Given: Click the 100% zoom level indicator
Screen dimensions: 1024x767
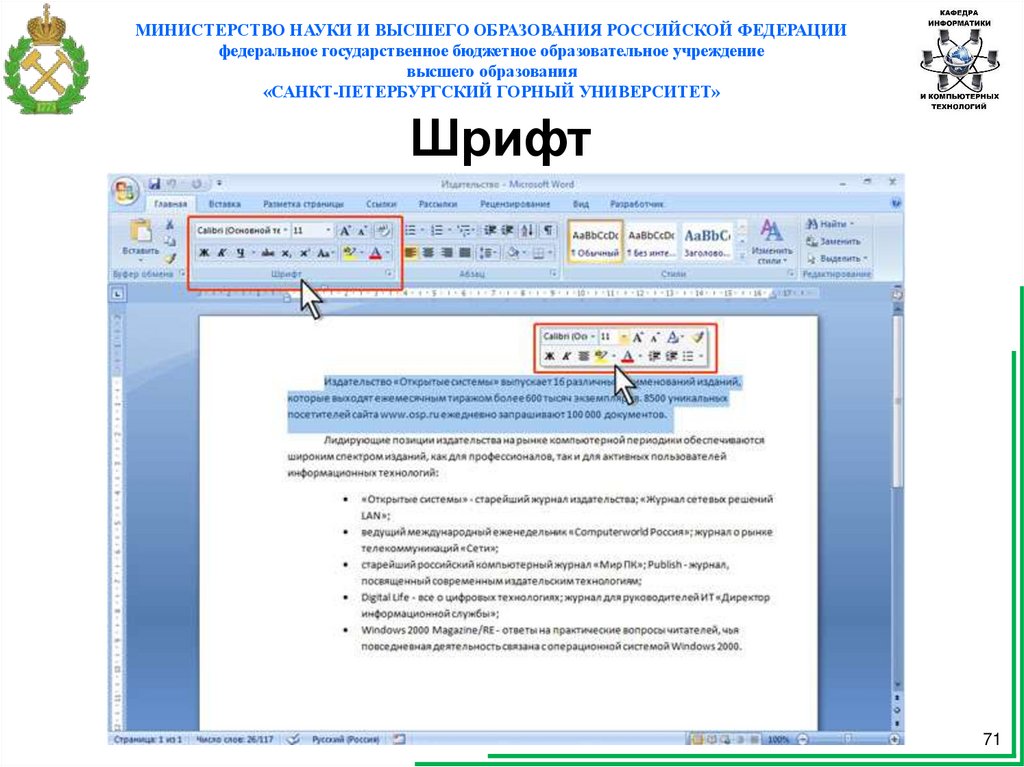Looking at the screenshot, I should (x=778, y=740).
